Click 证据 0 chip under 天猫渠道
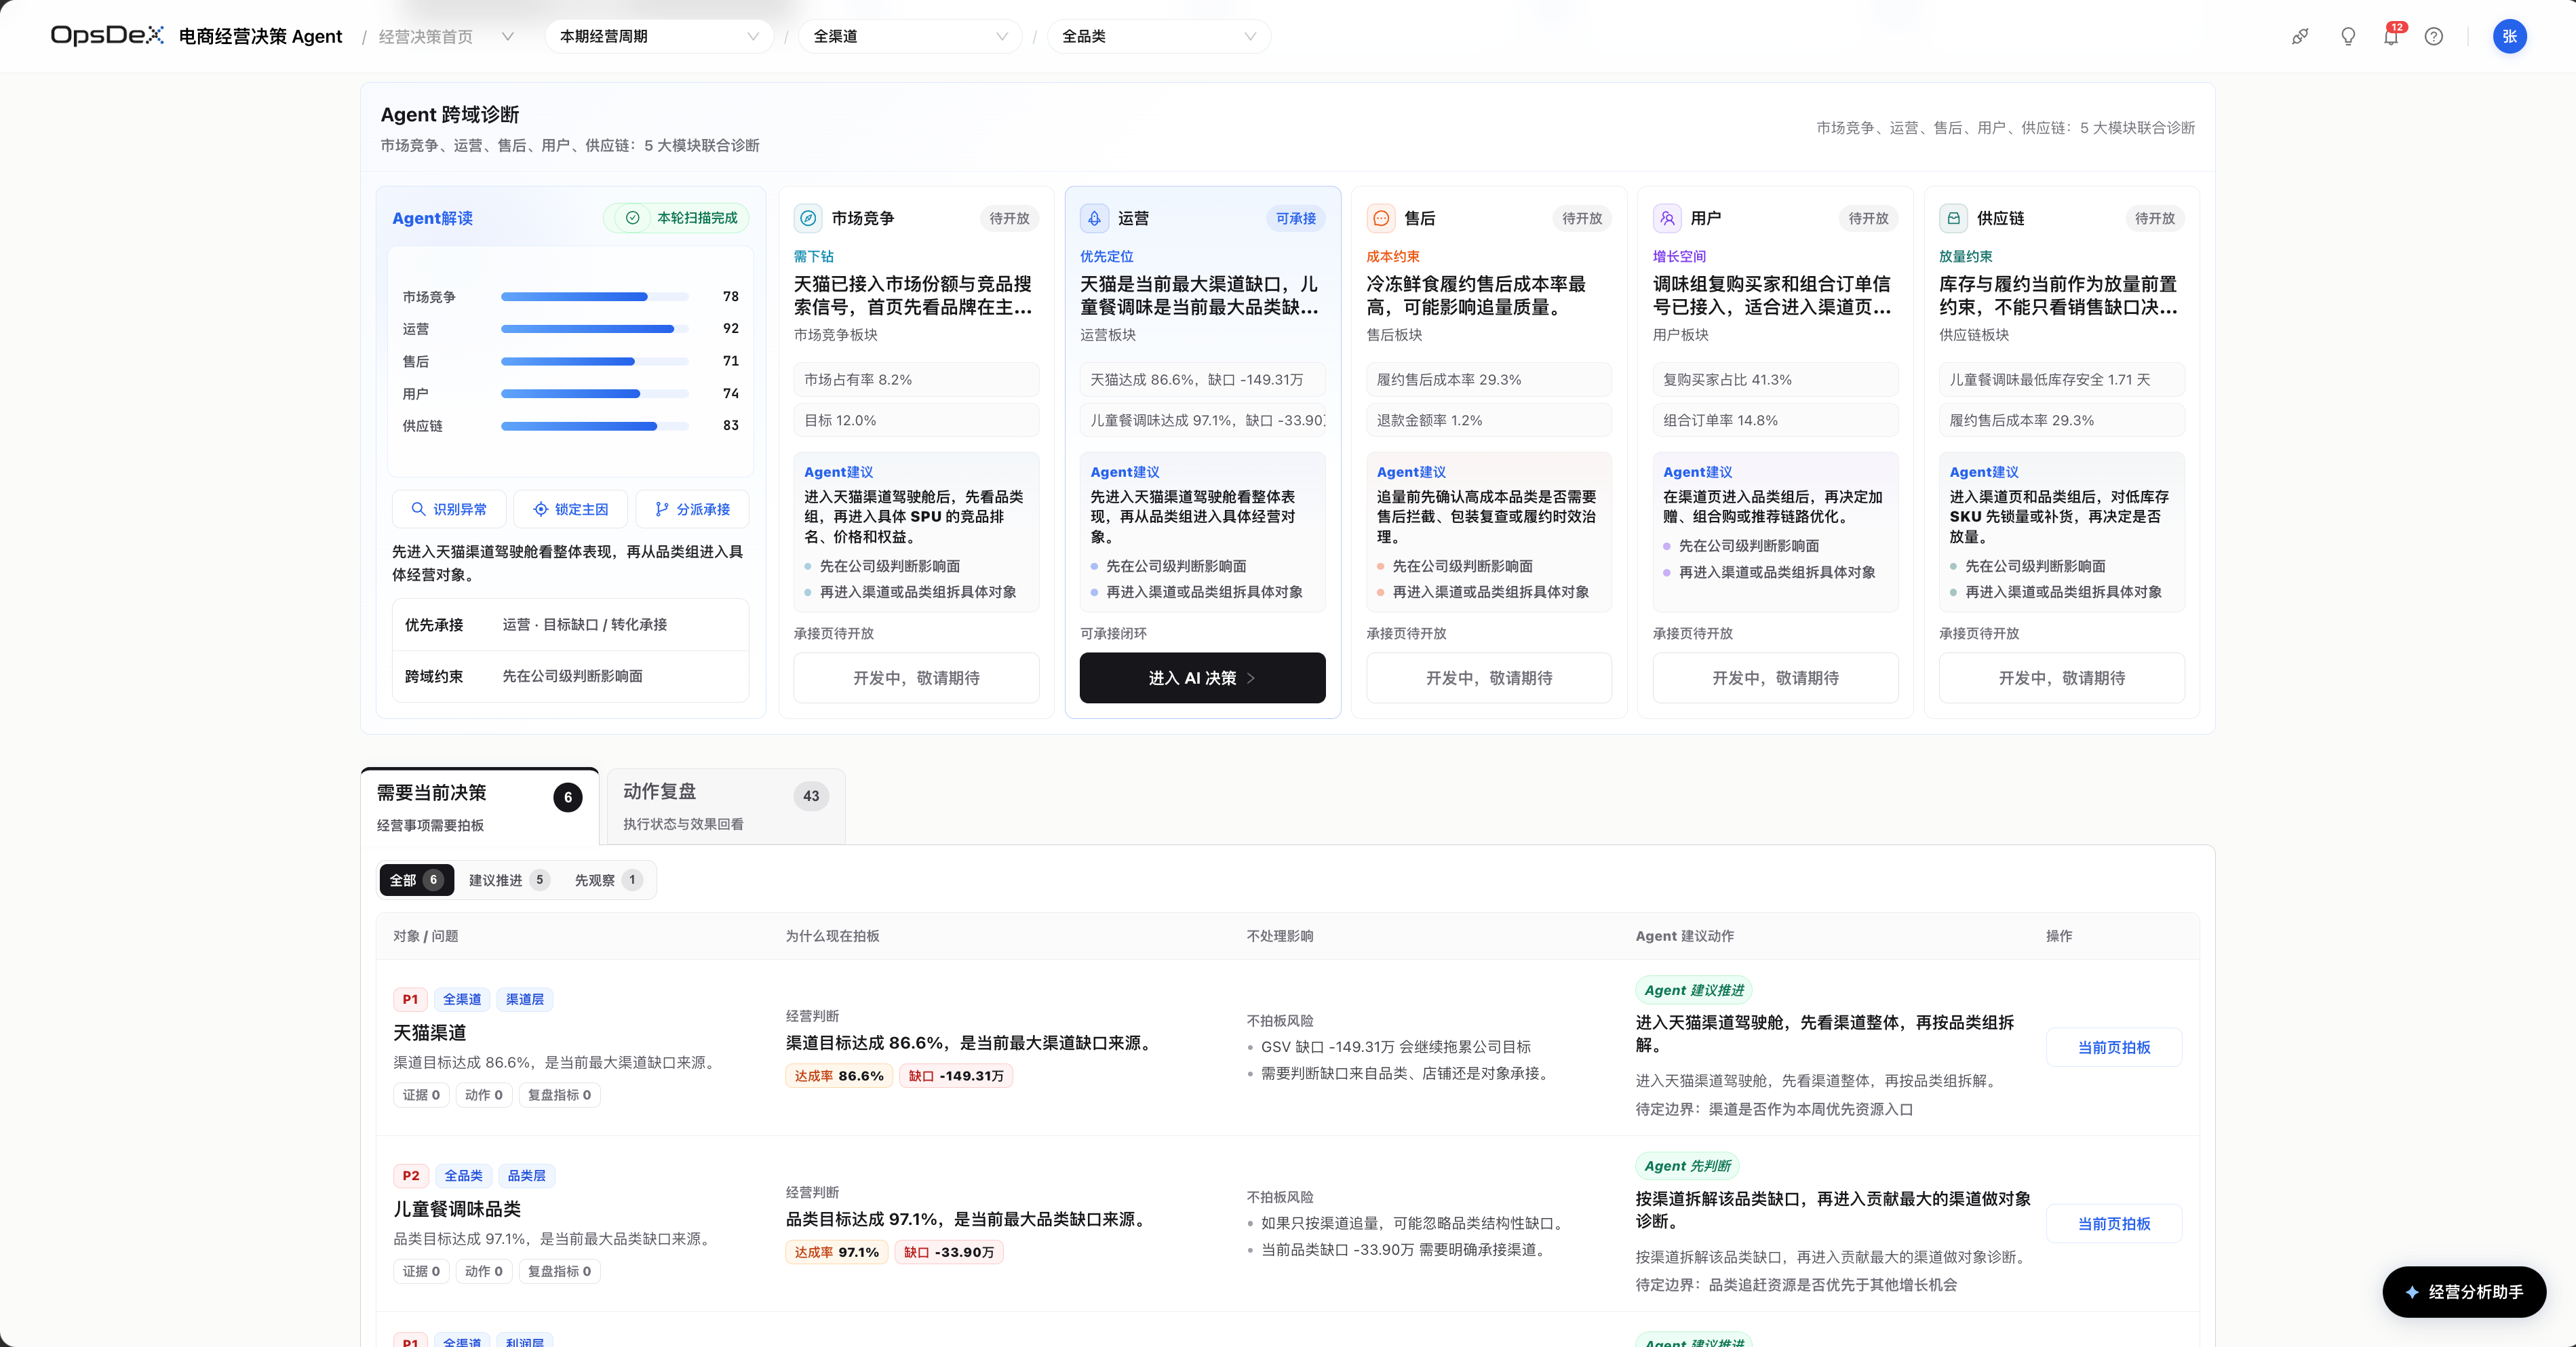2576x1347 pixels. pyautogui.click(x=421, y=1095)
